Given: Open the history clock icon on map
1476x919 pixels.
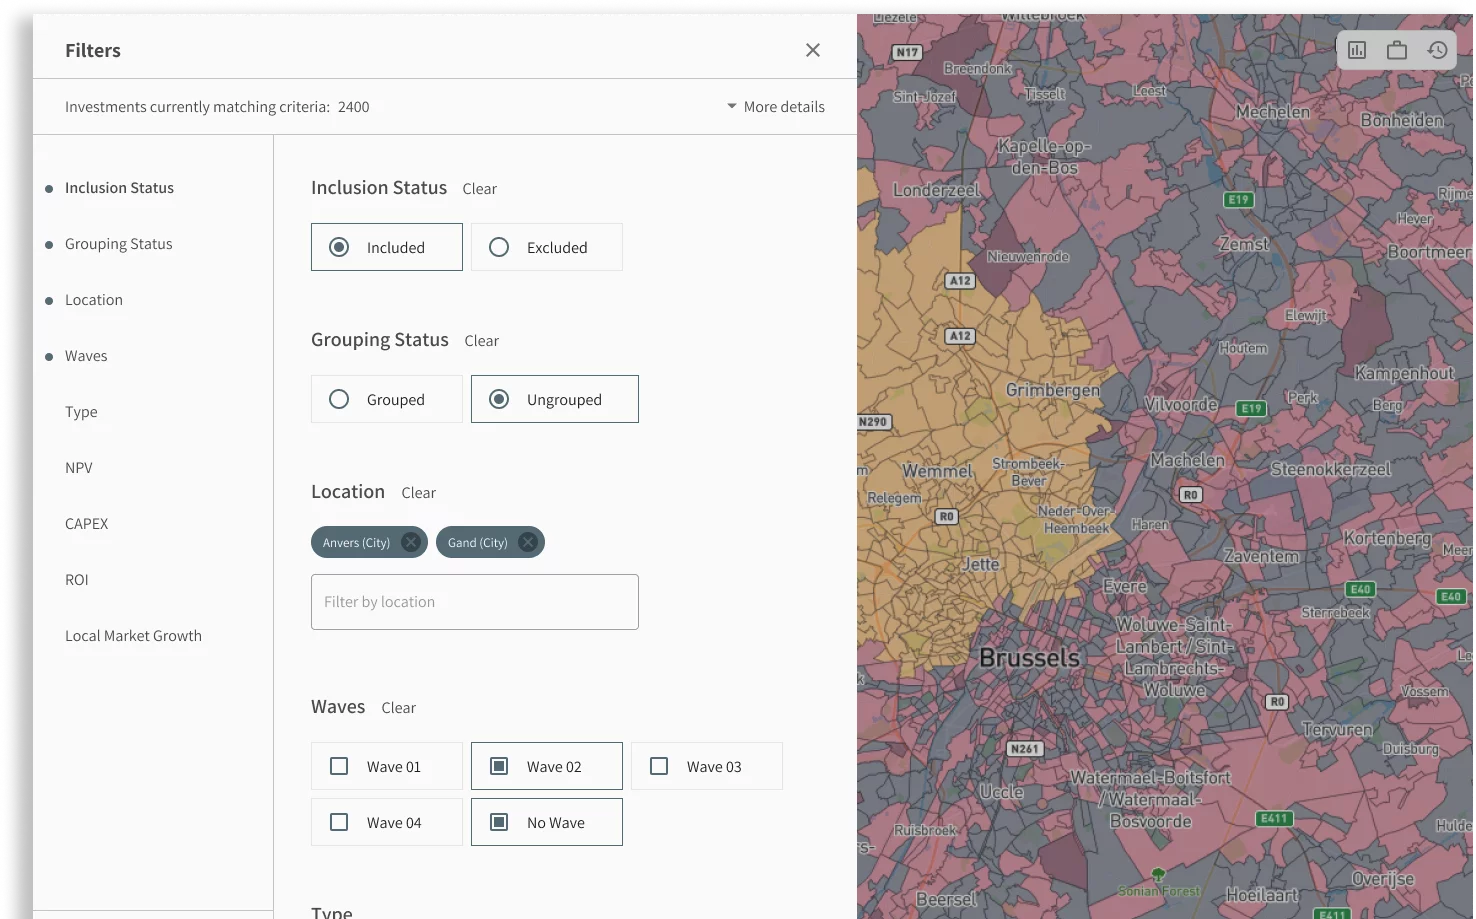Looking at the screenshot, I should [x=1437, y=50].
